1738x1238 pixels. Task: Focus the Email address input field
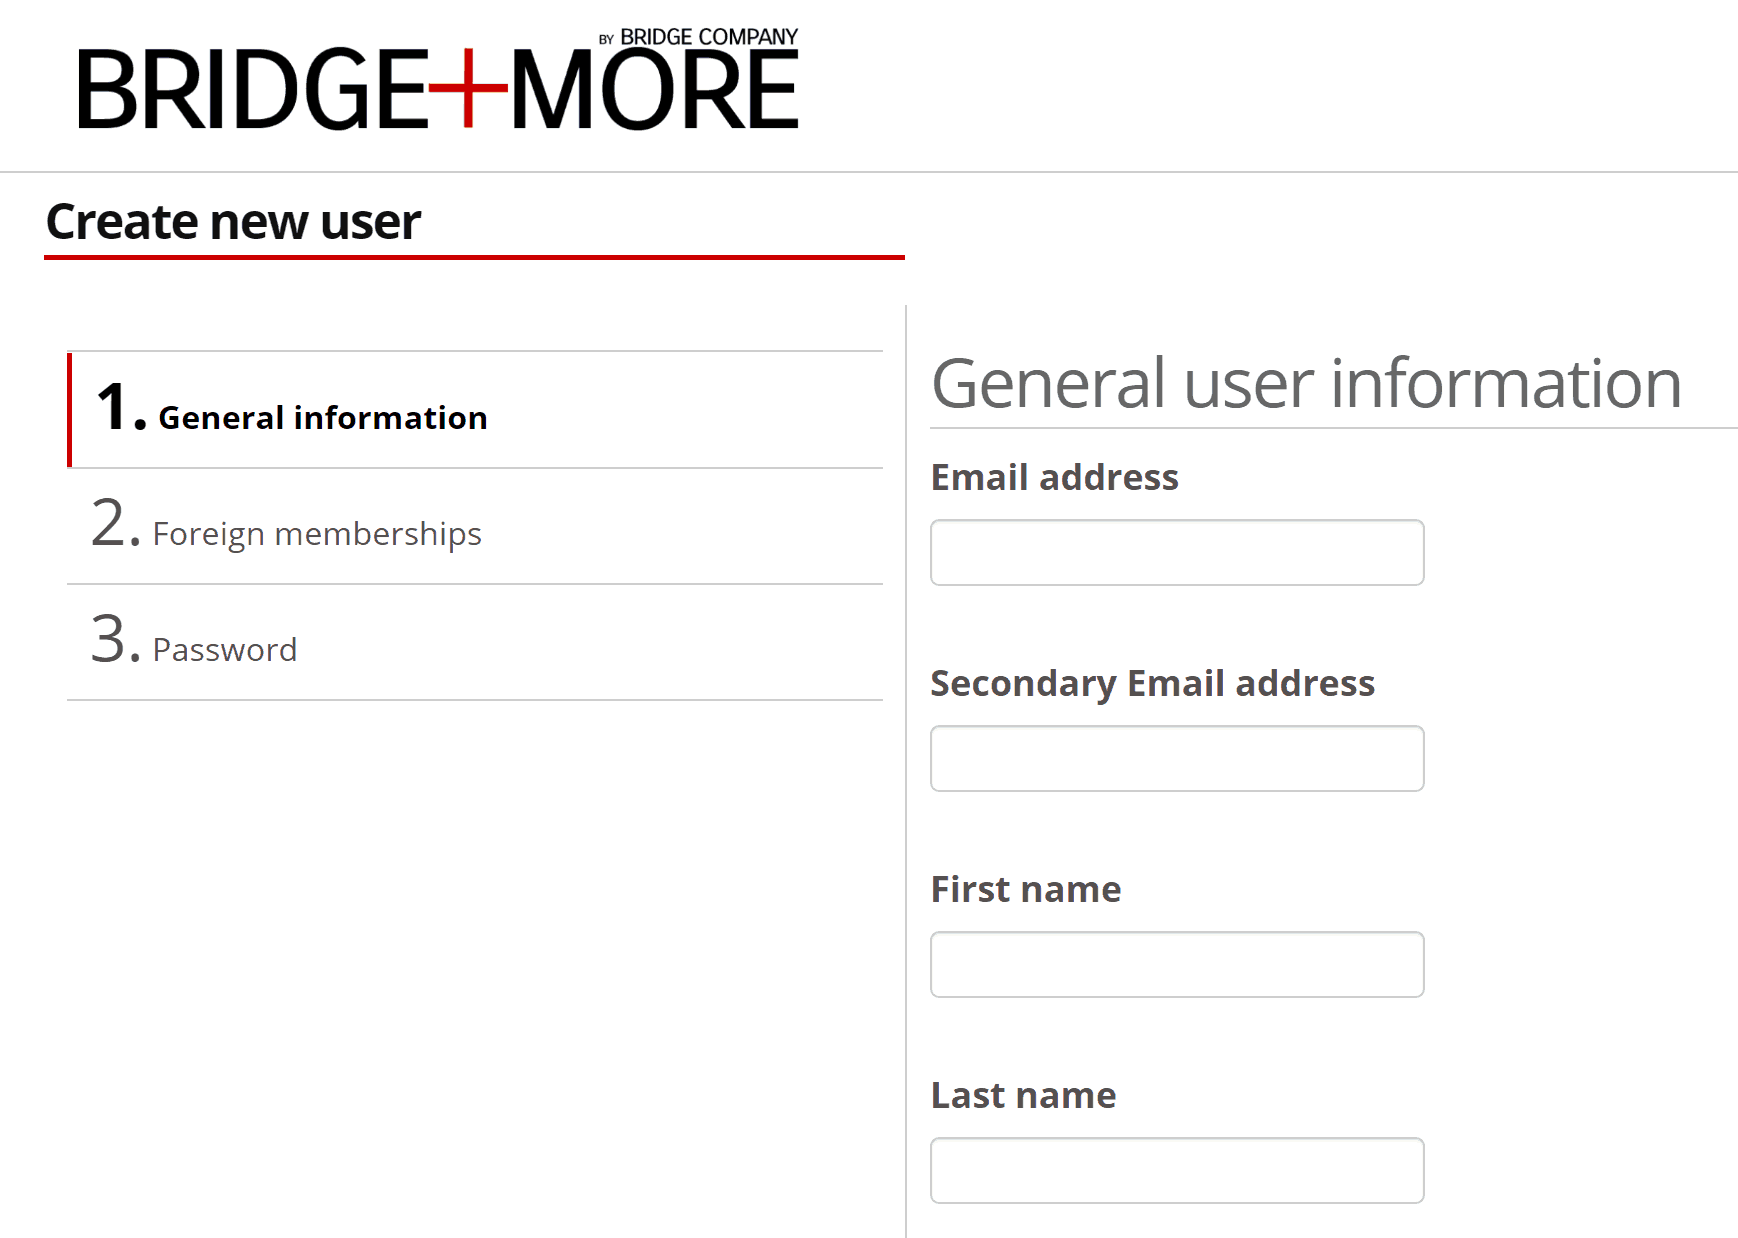(1176, 552)
